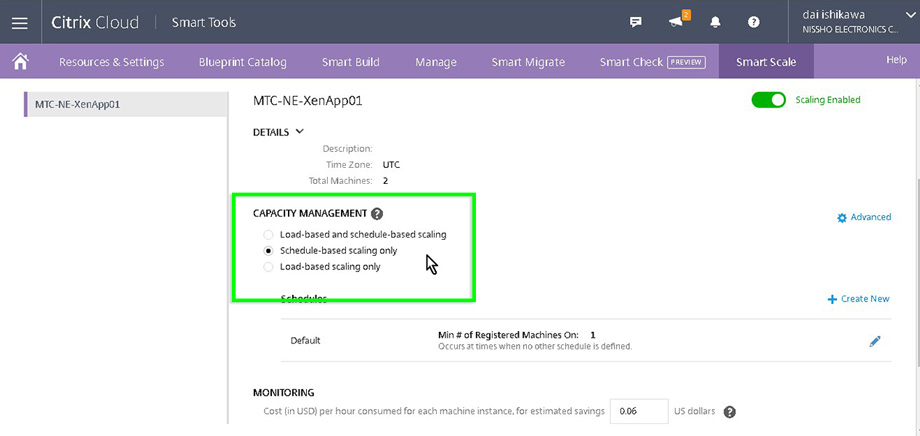The image size is (920, 436).
Task: Click the Create New schedule link
Action: [x=858, y=299]
